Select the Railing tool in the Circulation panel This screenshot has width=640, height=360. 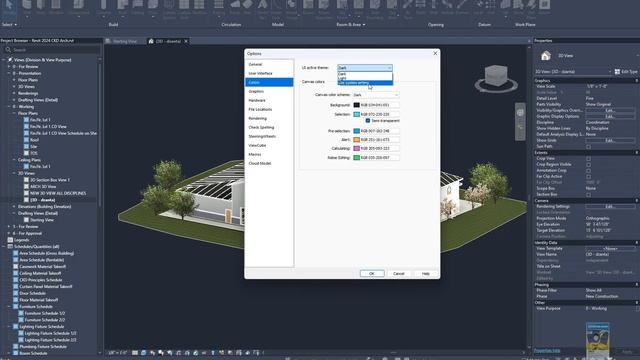click(x=219, y=7)
